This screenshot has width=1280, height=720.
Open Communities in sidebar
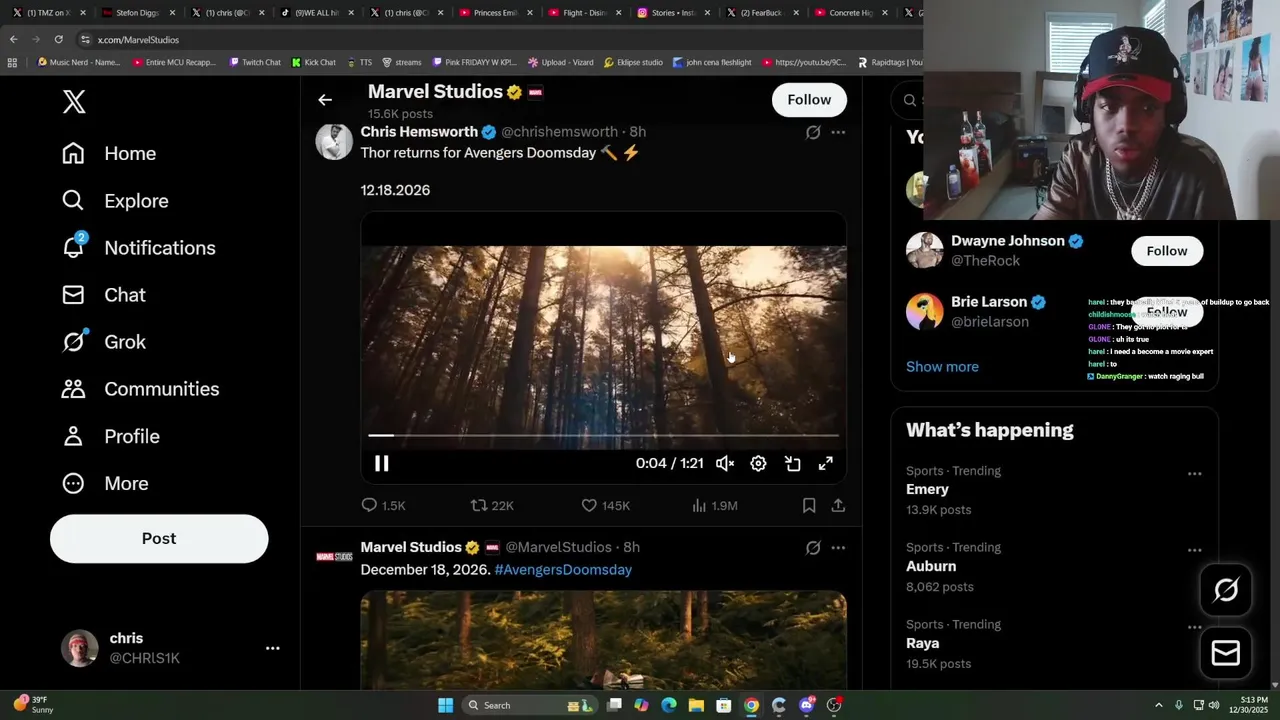[x=140, y=388]
